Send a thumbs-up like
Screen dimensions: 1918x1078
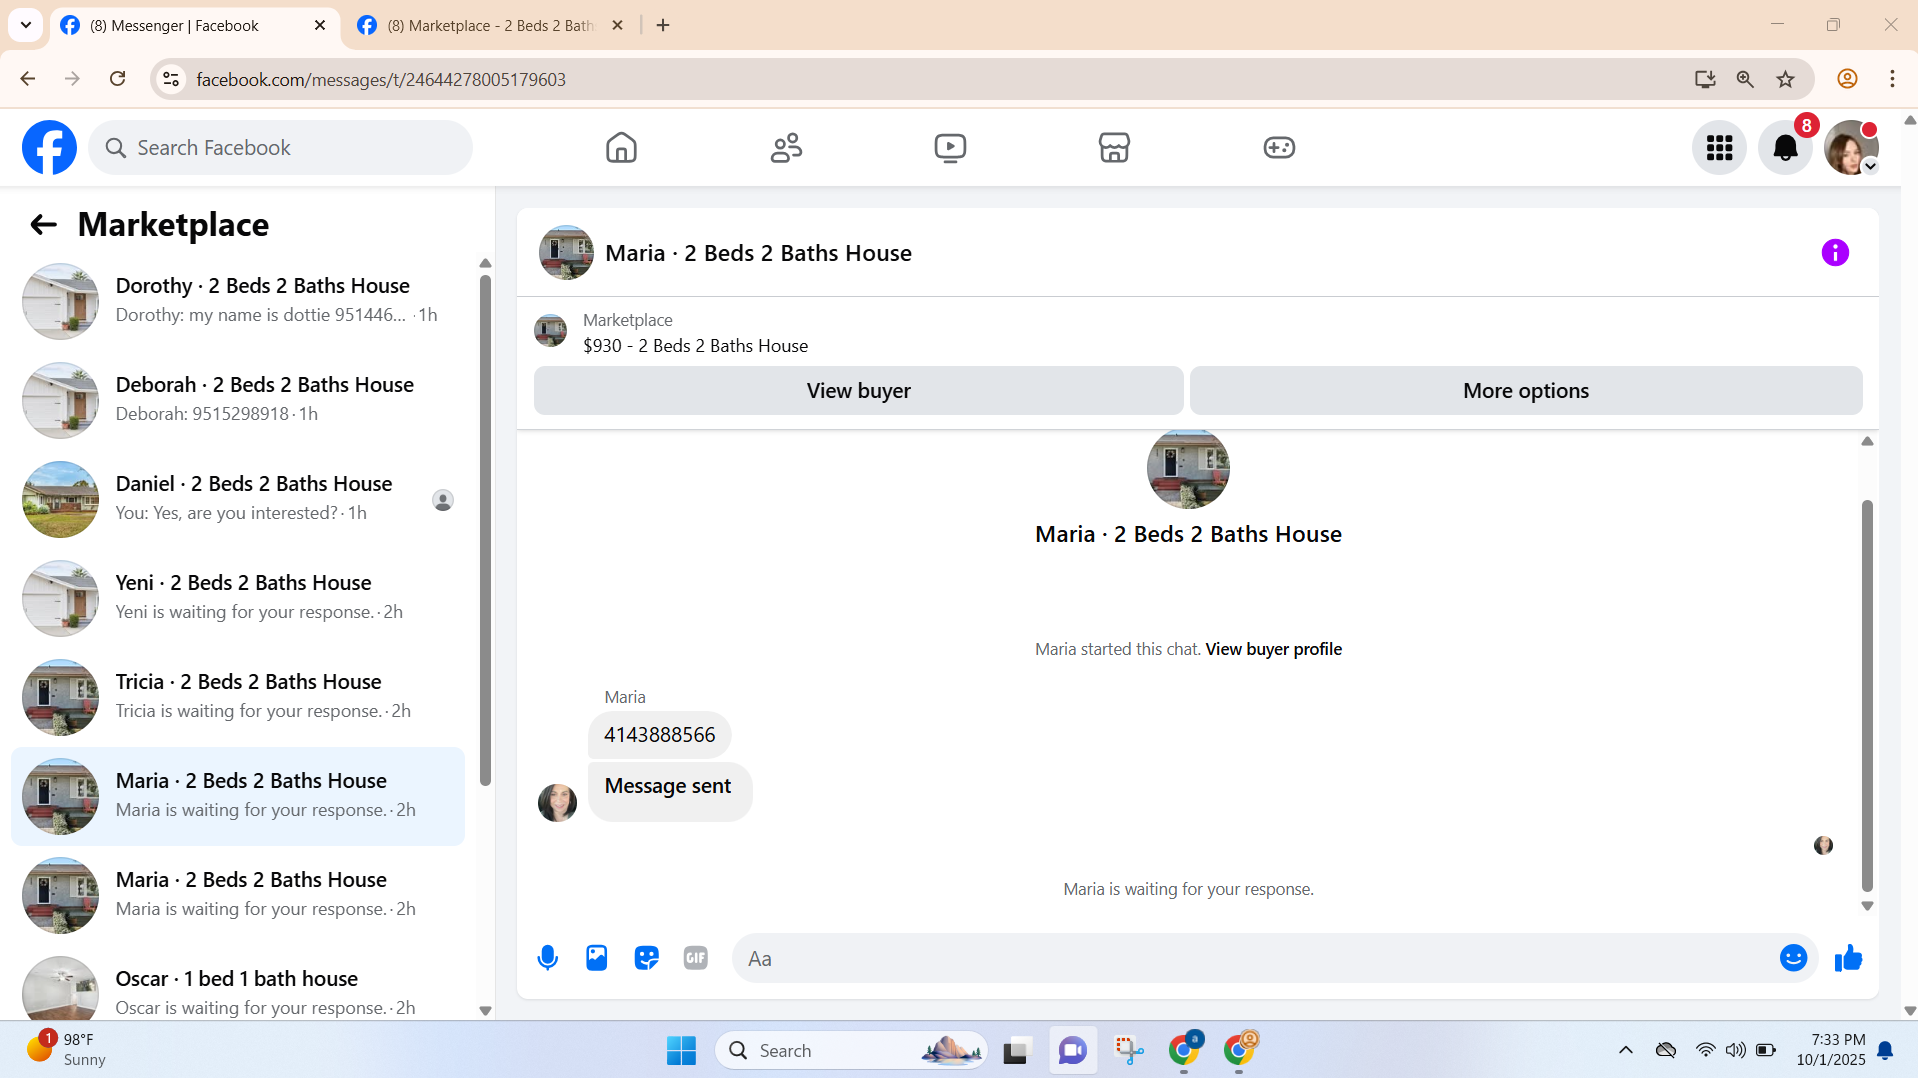click(x=1848, y=958)
